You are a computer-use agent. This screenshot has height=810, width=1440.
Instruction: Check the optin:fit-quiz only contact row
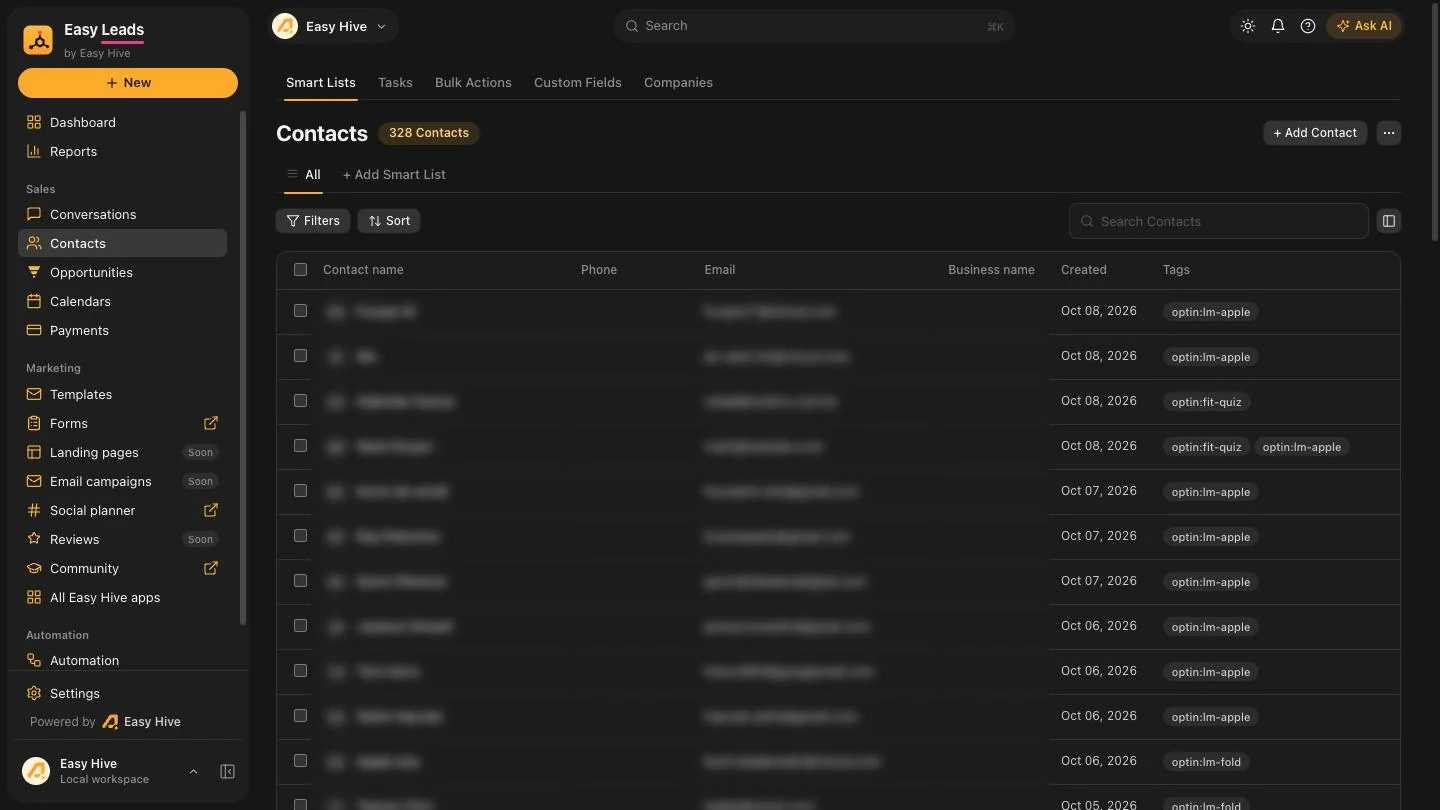coord(300,401)
